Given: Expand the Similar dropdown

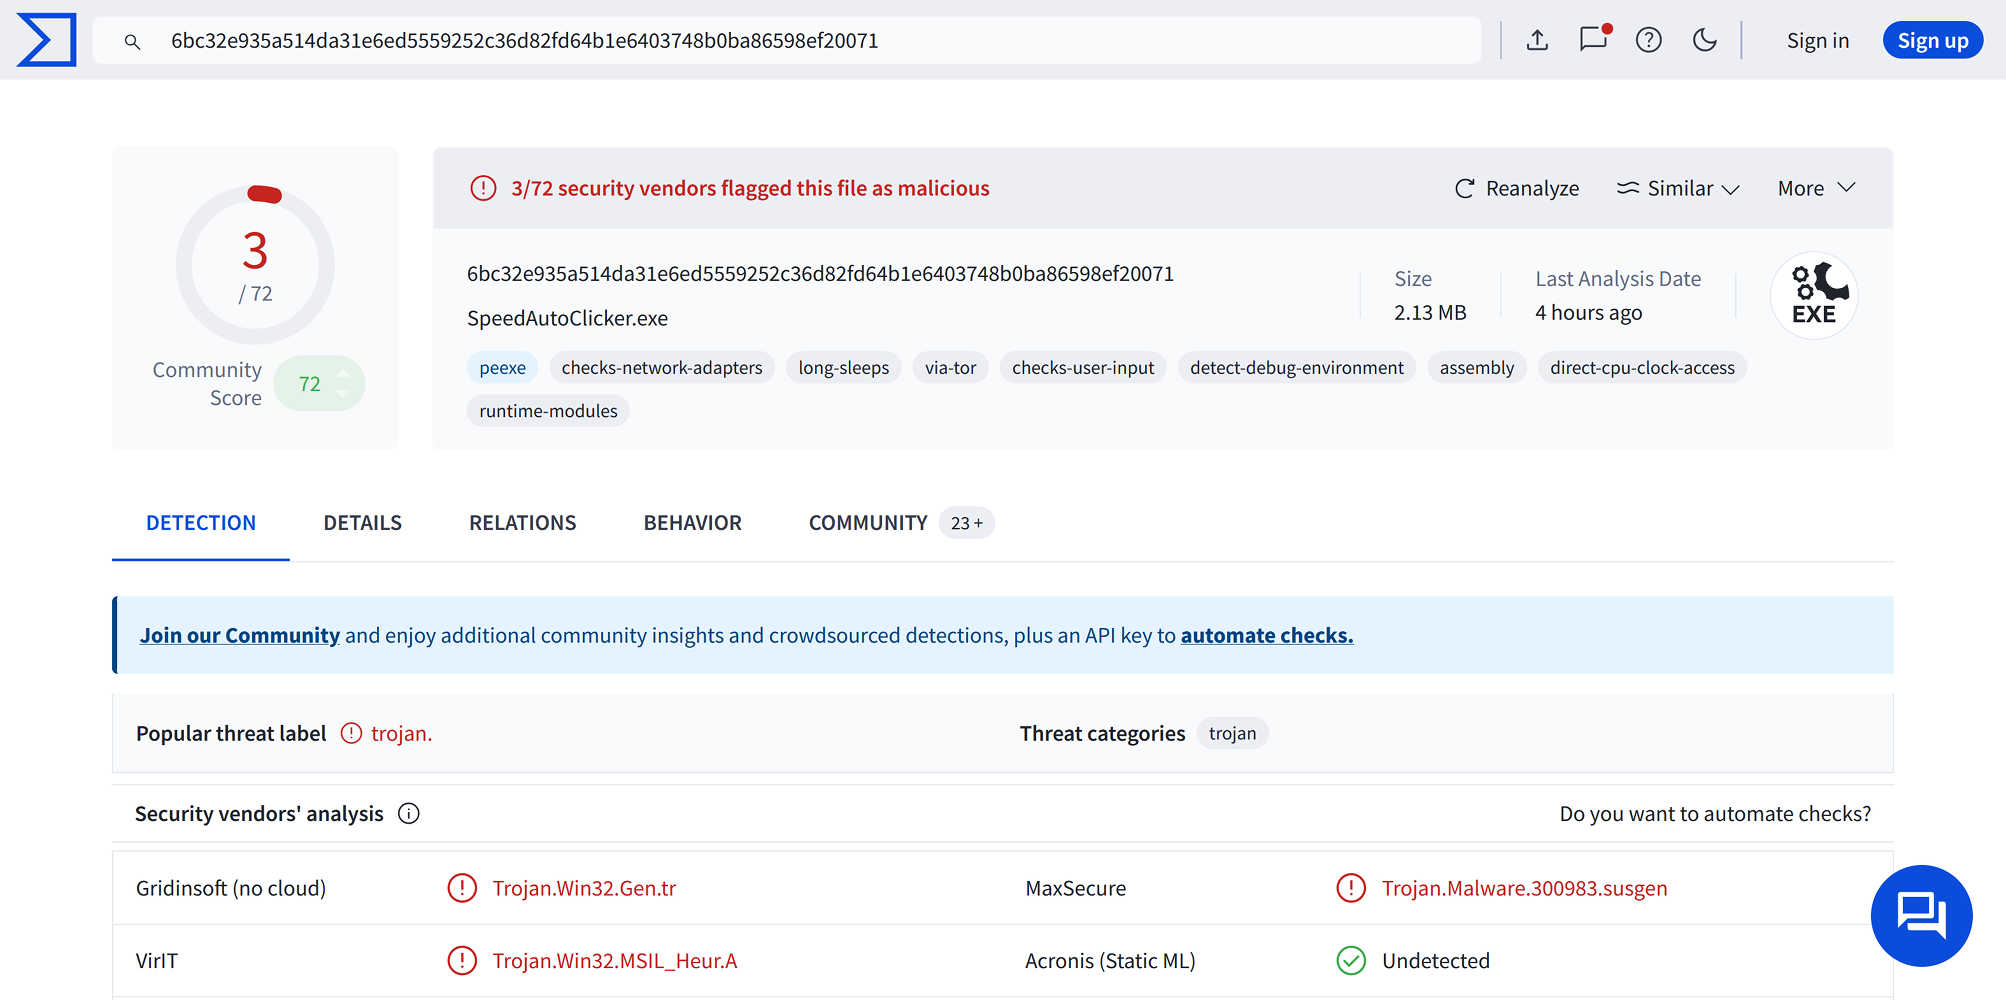Looking at the screenshot, I should click(1677, 188).
